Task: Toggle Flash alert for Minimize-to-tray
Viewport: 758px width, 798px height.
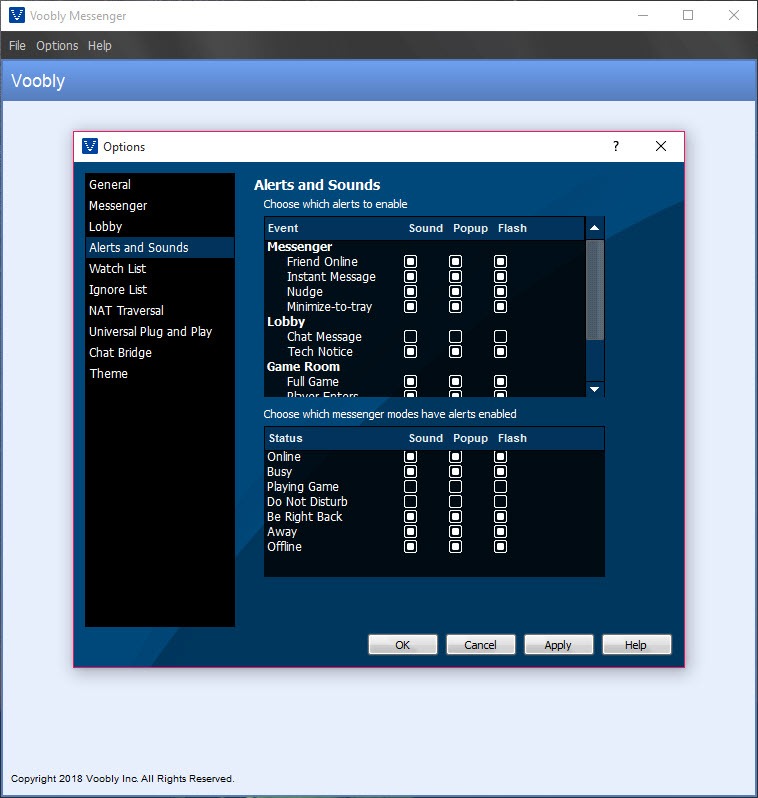Action: click(x=500, y=306)
